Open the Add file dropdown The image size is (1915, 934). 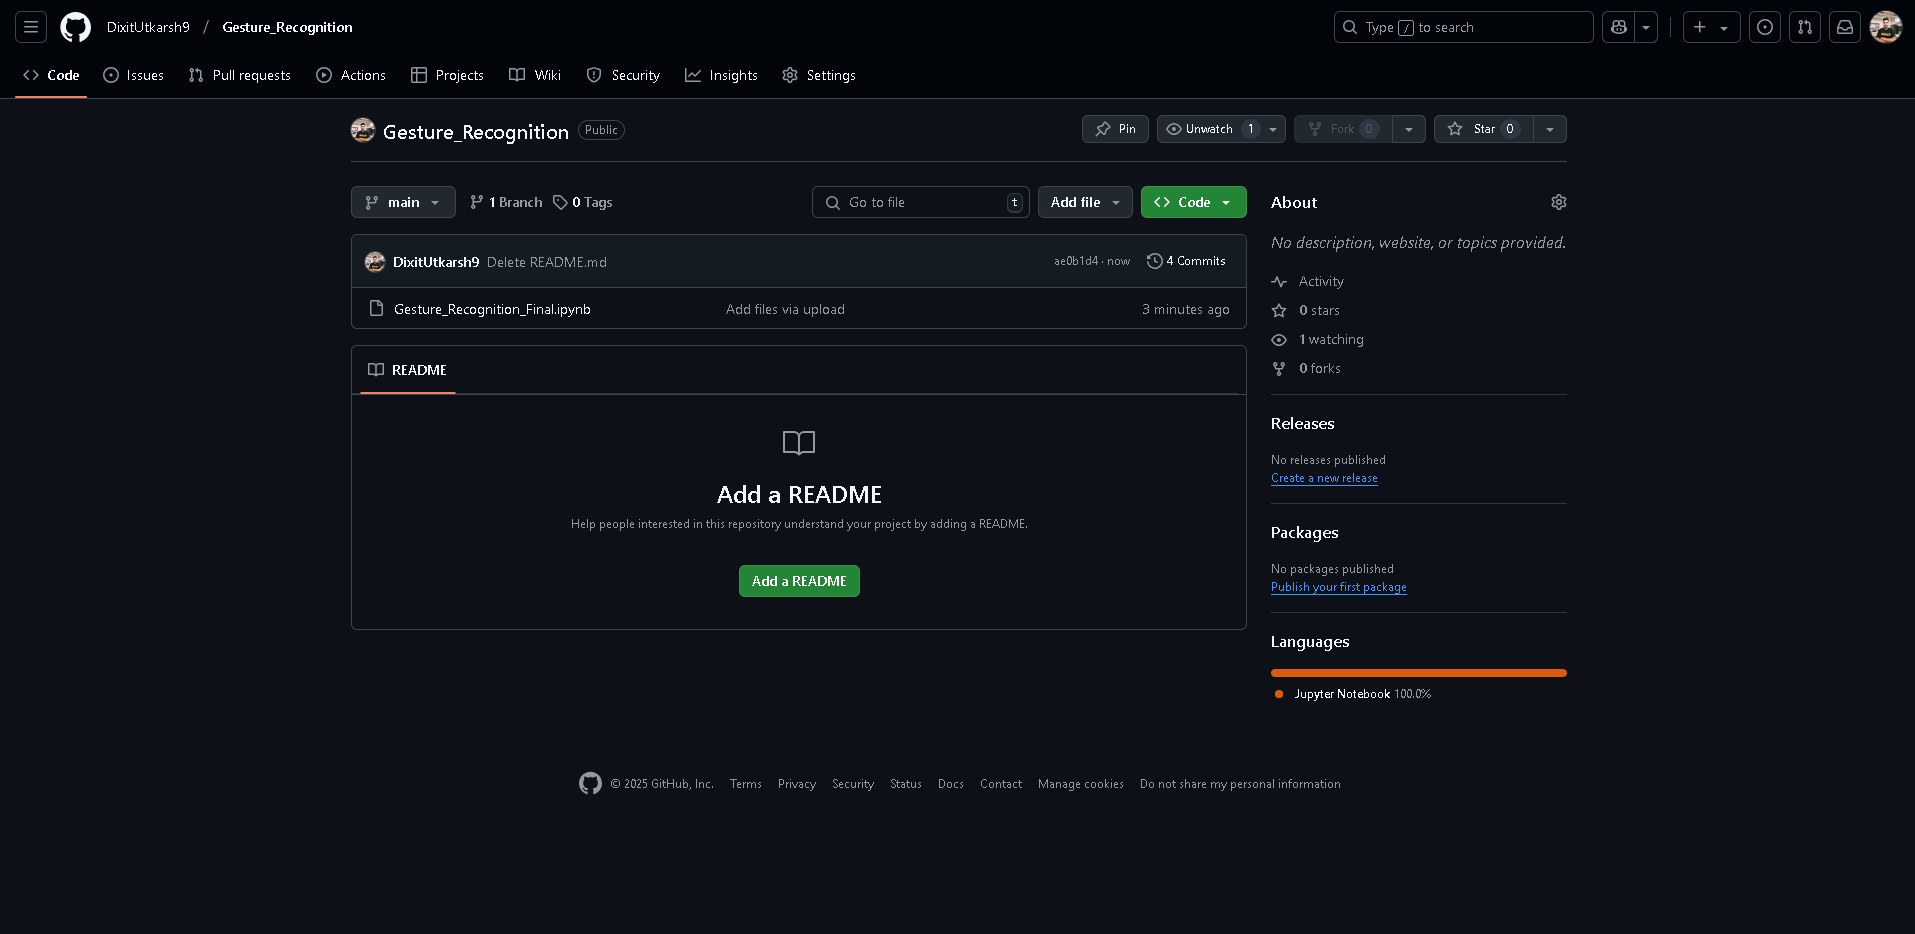(1085, 202)
